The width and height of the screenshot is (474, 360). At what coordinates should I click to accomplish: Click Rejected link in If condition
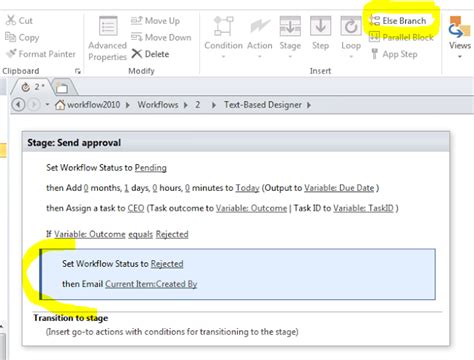[172, 234]
